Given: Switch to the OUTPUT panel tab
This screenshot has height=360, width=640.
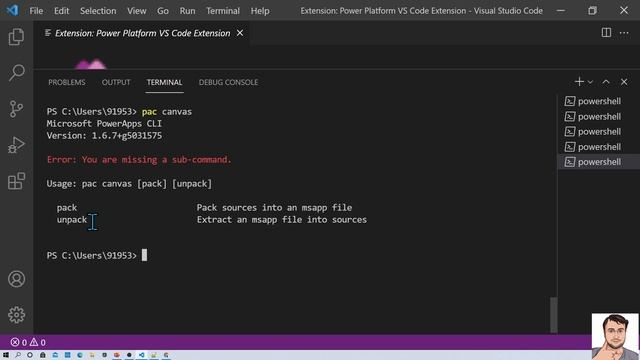Looking at the screenshot, I should tap(116, 82).
